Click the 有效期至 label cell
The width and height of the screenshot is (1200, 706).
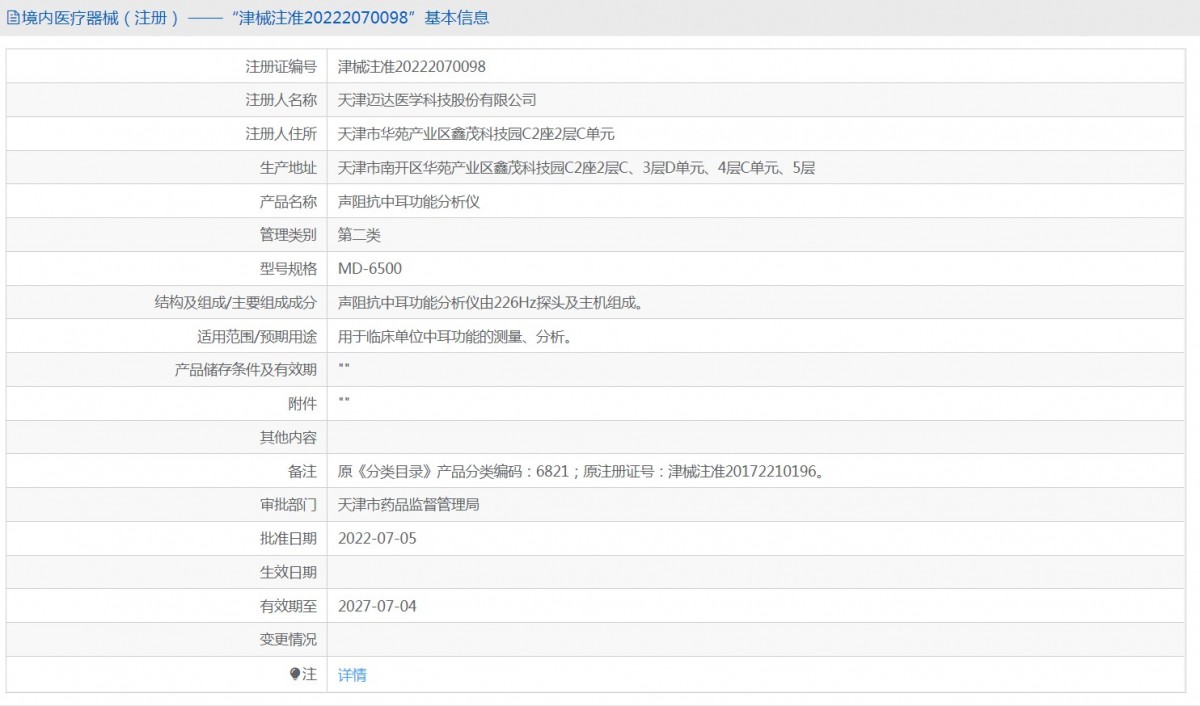point(167,606)
